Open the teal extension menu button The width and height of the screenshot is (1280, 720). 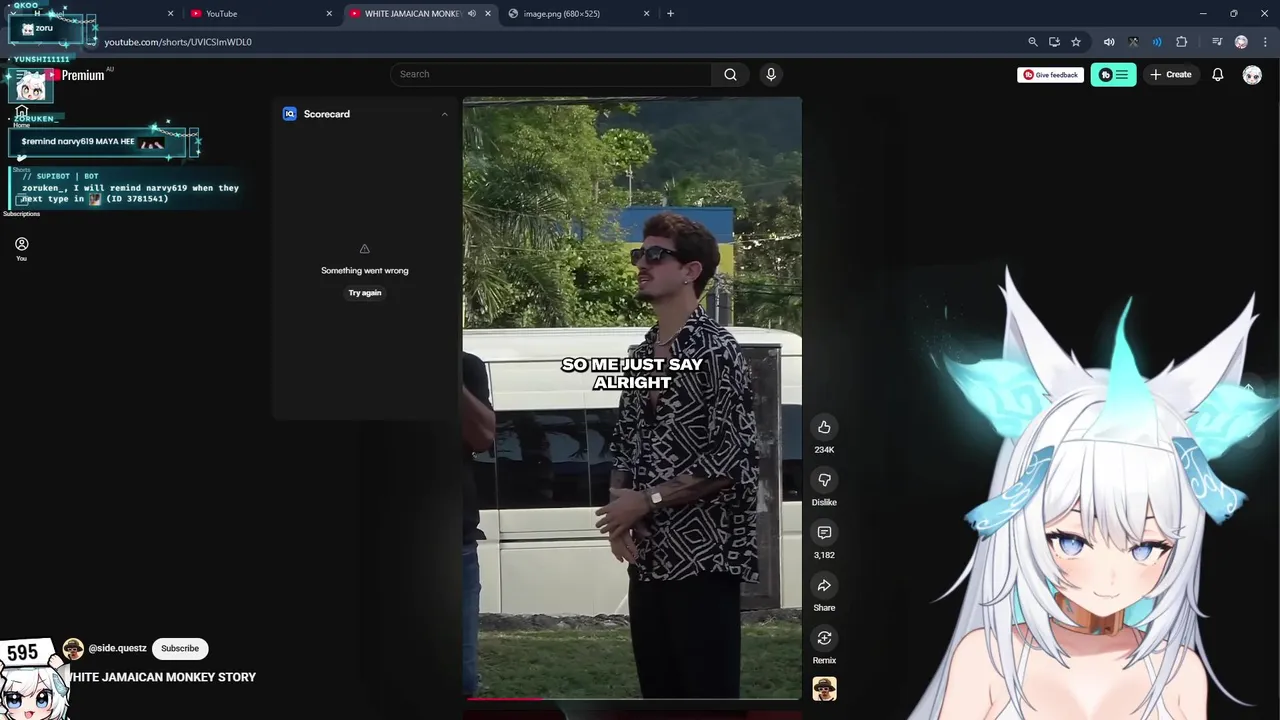[1113, 75]
